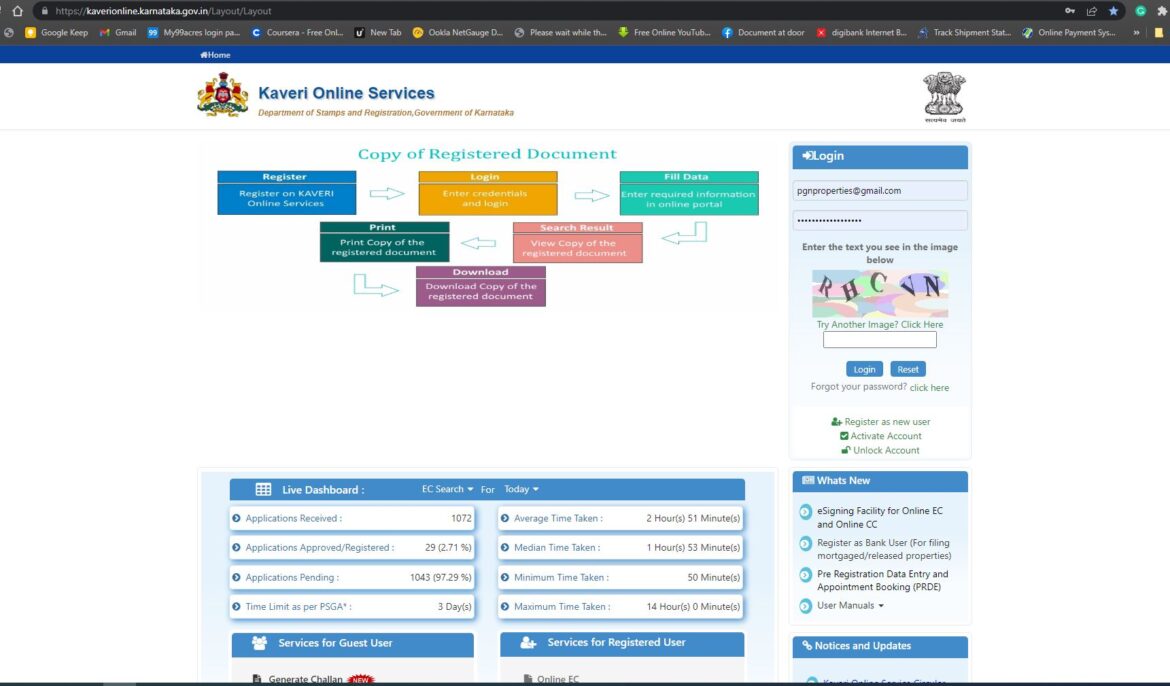Click the Services for Guest User icon

click(259, 643)
